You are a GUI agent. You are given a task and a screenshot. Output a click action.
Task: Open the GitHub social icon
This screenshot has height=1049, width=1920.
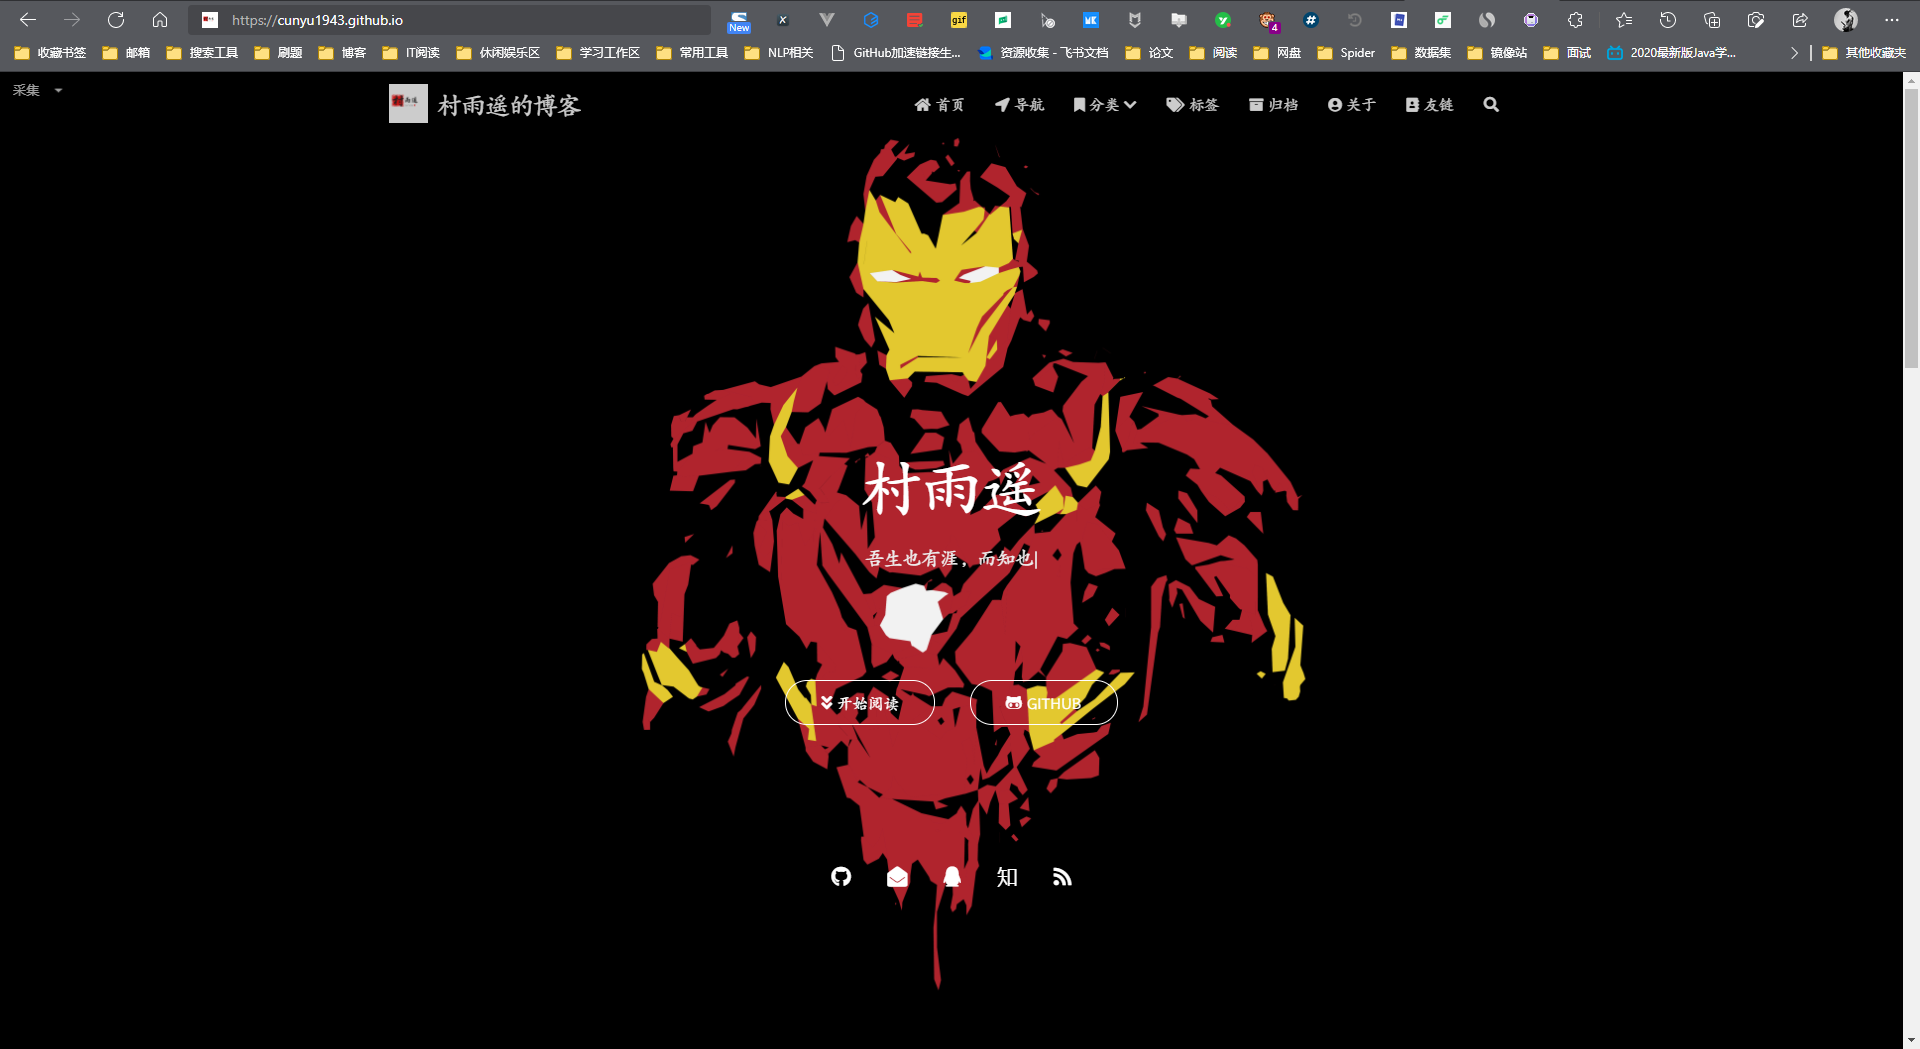pyautogui.click(x=841, y=877)
